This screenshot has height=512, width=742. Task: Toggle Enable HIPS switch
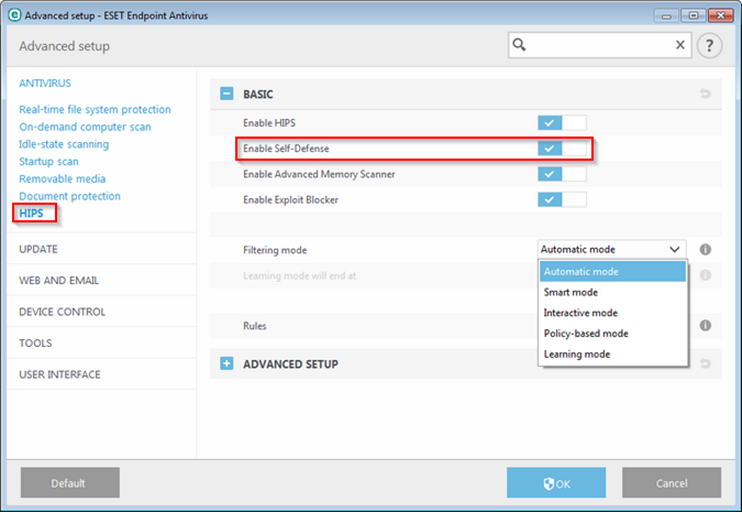[x=562, y=123]
